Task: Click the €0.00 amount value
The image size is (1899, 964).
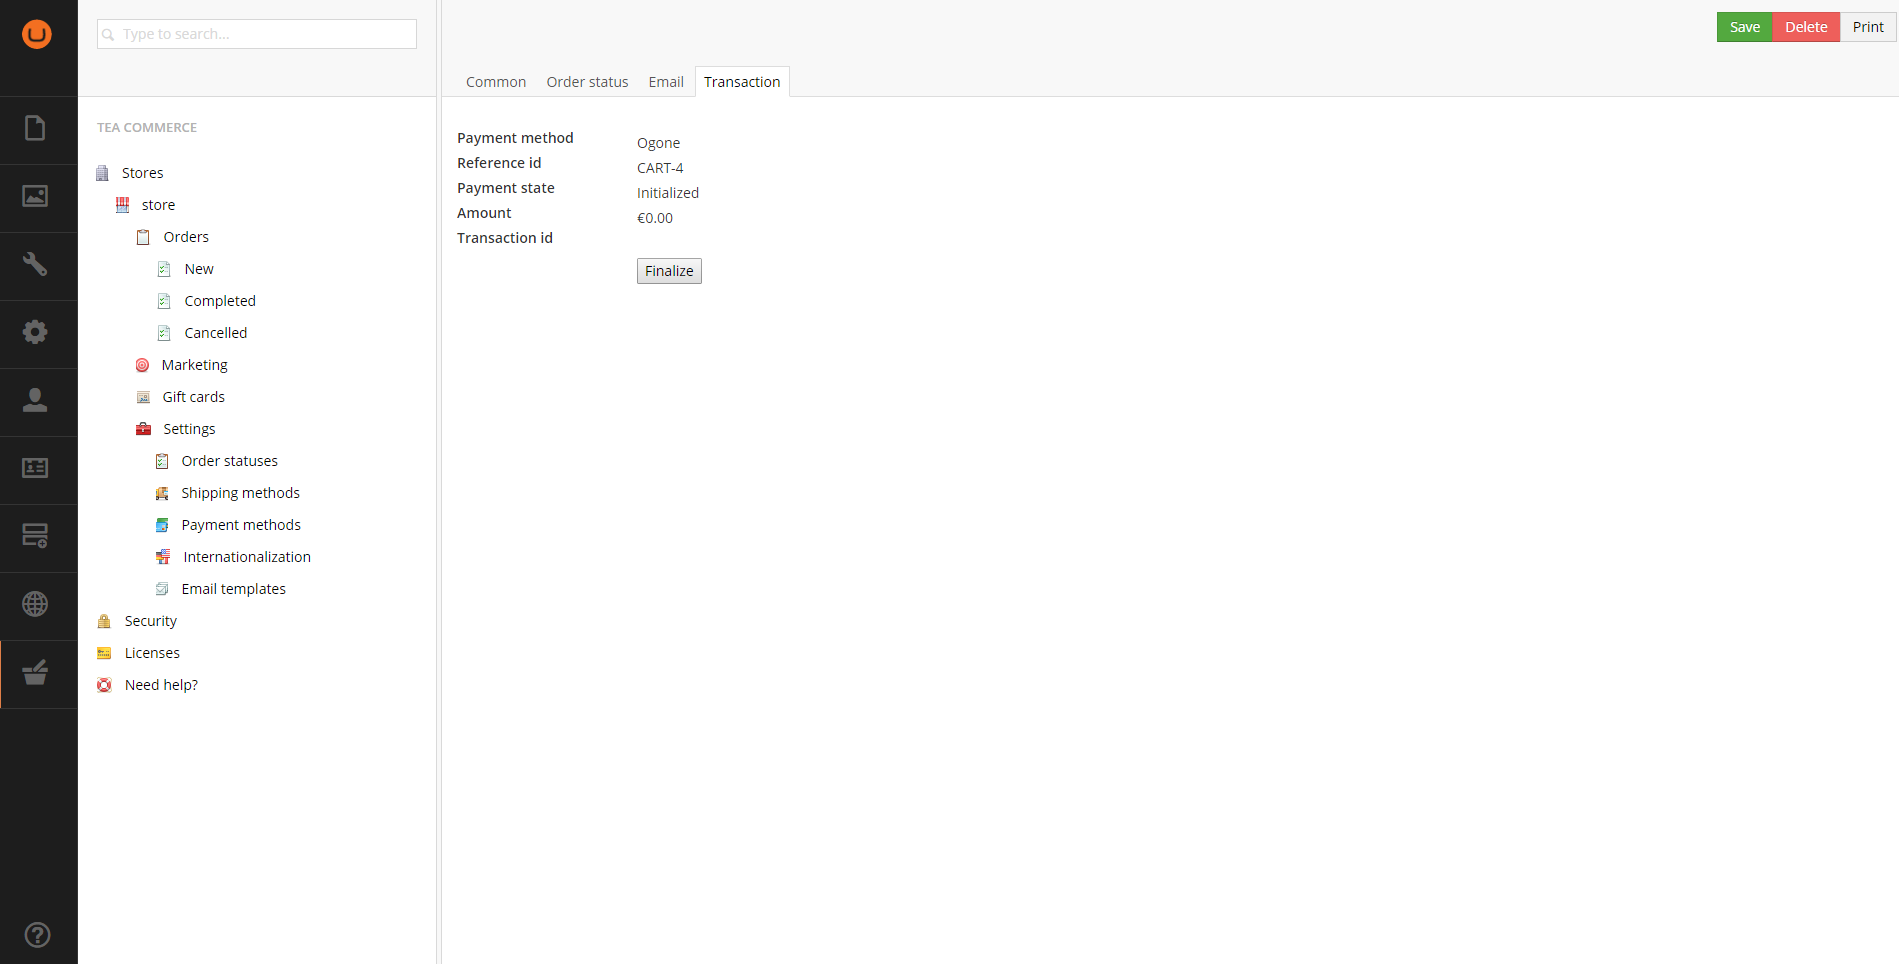Action: click(655, 218)
